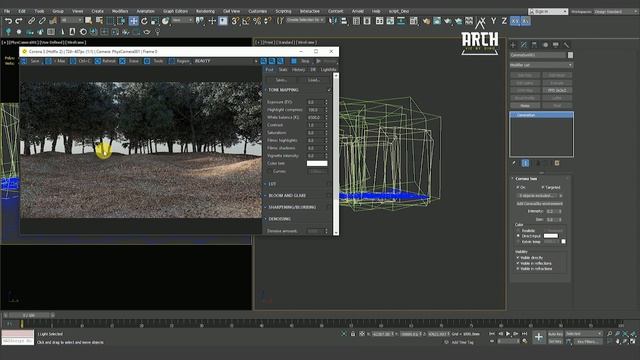Activate the Select and Rotate tool
Viewport: 640px width, 360px height.
click(x=144, y=21)
